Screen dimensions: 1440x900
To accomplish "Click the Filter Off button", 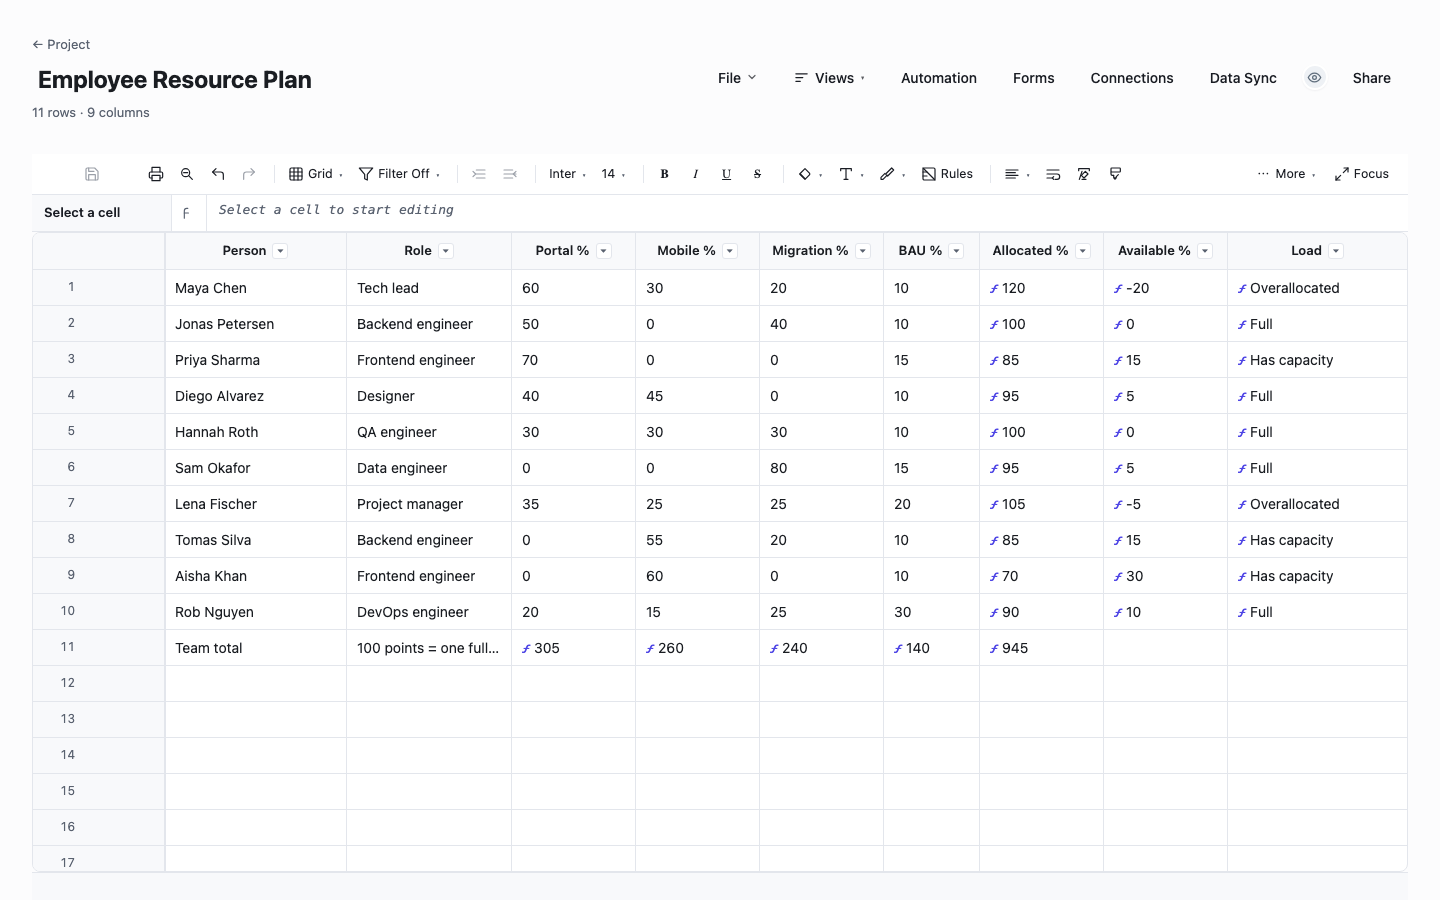I will click(399, 174).
